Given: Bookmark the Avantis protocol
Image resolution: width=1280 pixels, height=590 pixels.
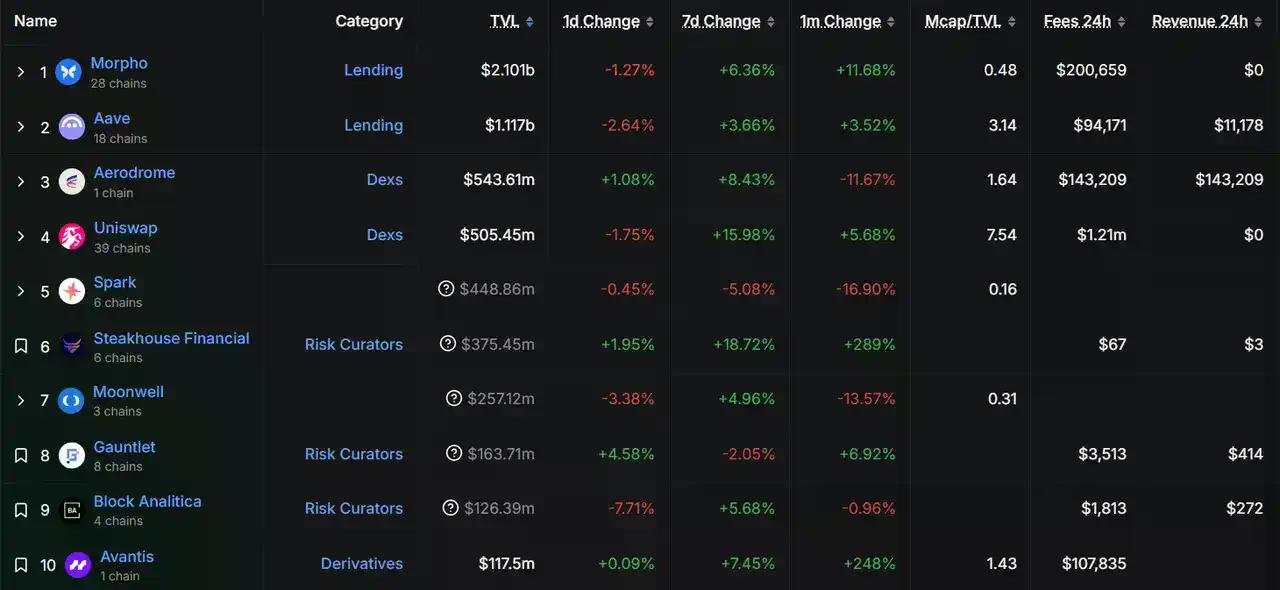Looking at the screenshot, I should [21, 565].
